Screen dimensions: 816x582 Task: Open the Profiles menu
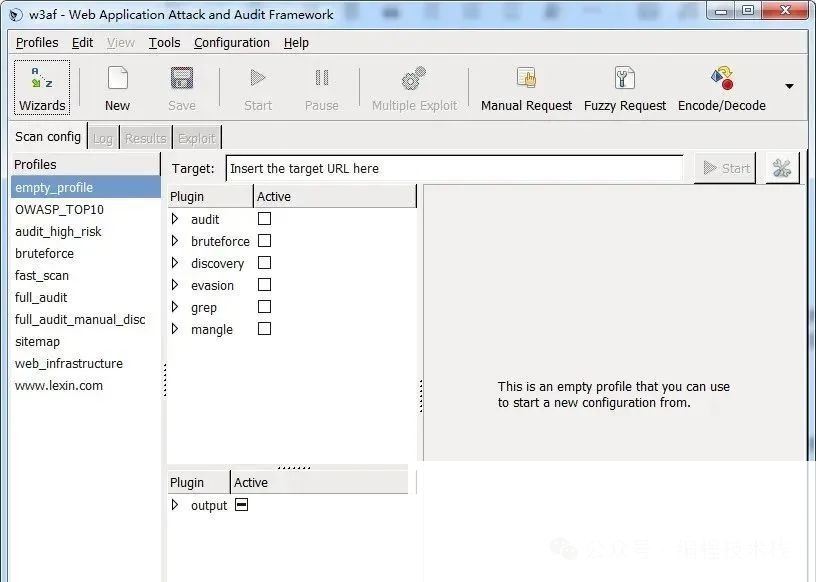(37, 43)
